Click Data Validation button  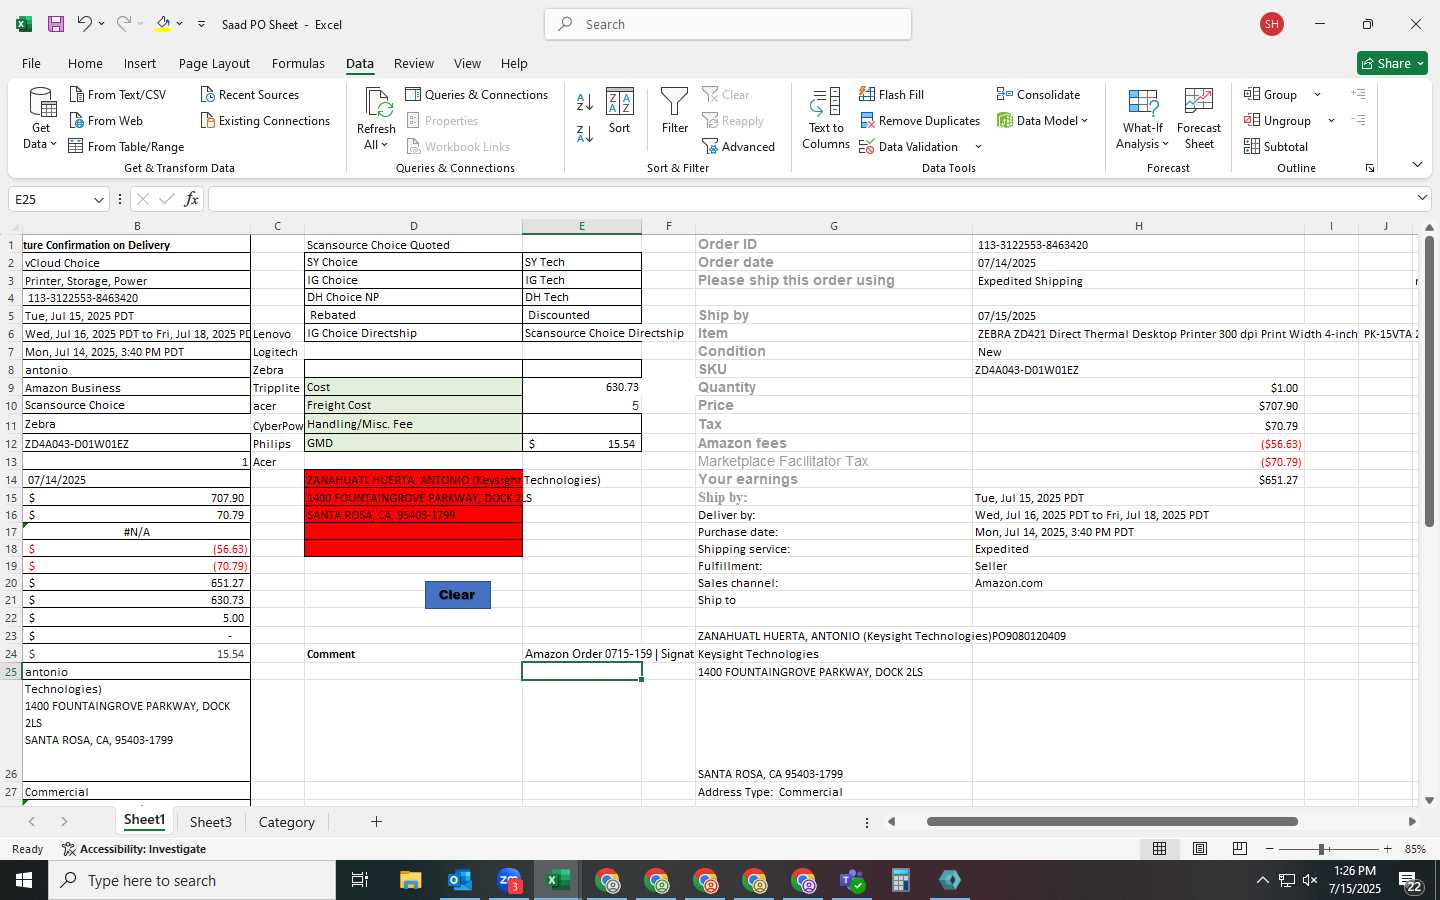[908, 146]
